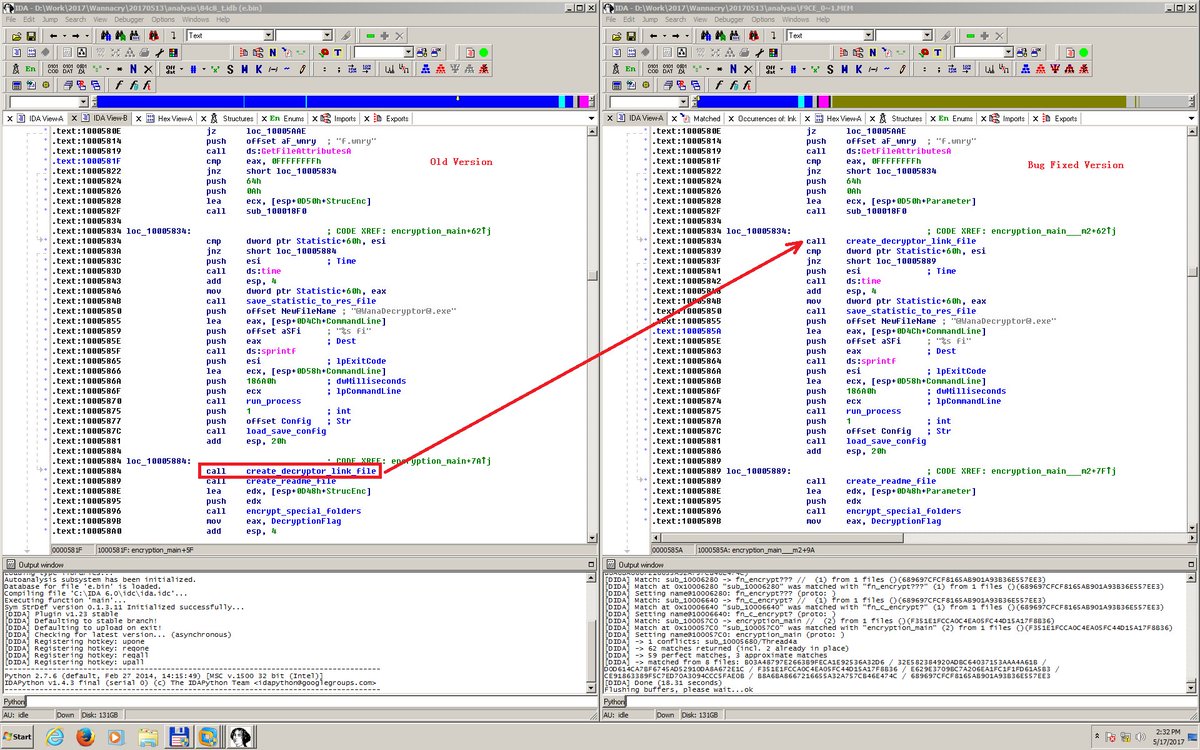This screenshot has height=750, width=1200.
Task: Click the red binoculars search icon in left window
Action: coord(155,35)
